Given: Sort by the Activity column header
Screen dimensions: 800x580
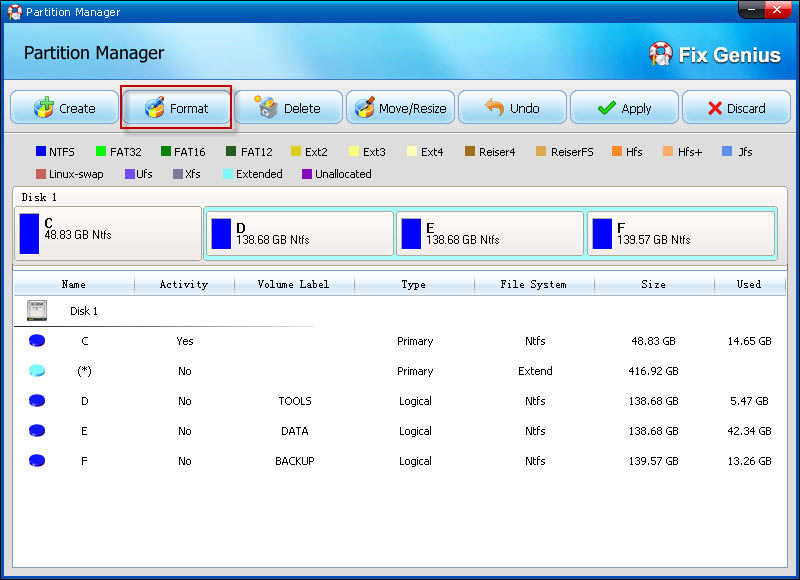Looking at the screenshot, I should pyautogui.click(x=184, y=284).
